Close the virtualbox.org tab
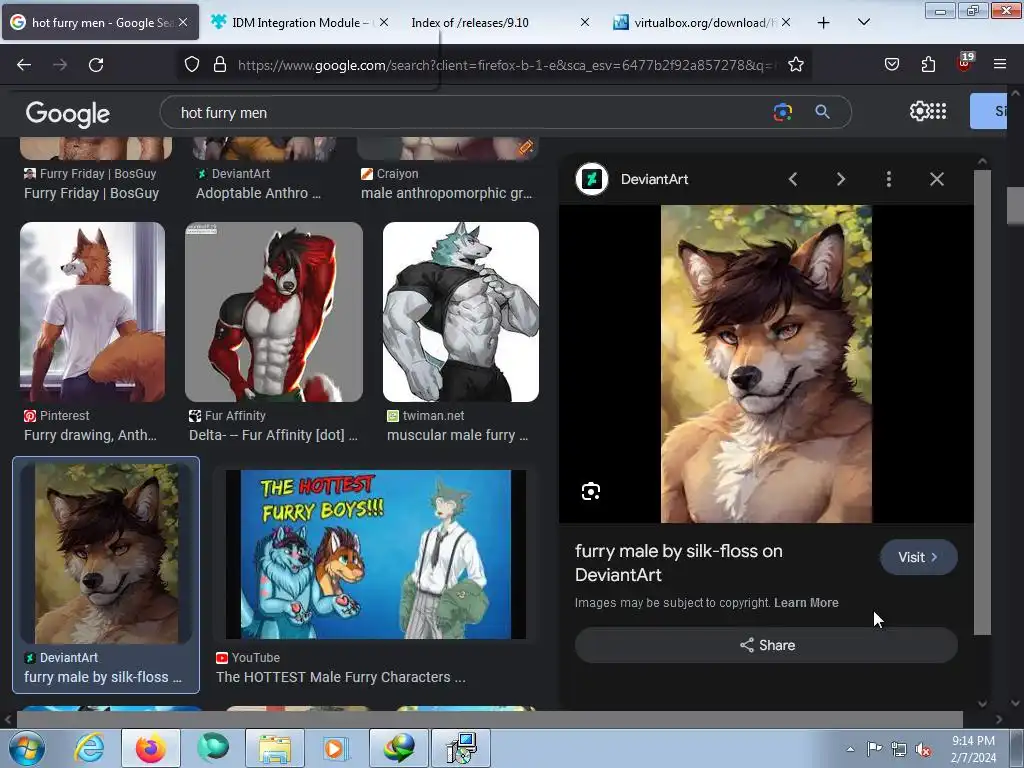This screenshot has height=768, width=1024. (x=786, y=22)
